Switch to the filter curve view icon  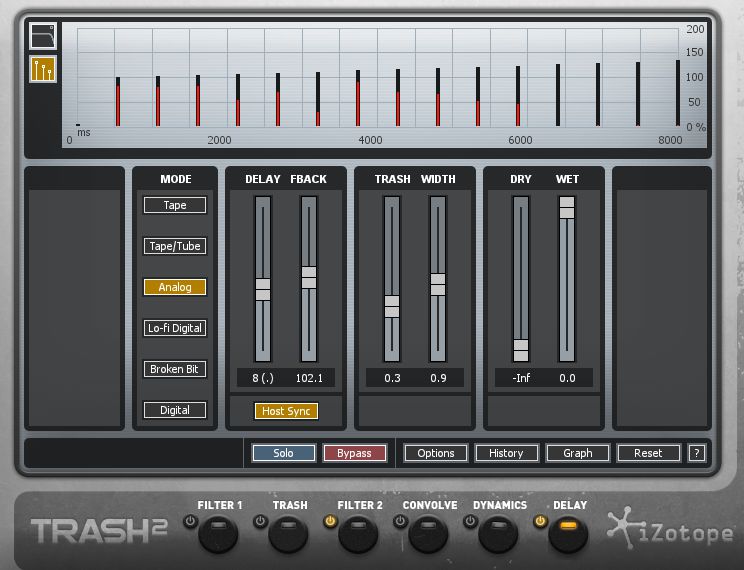(x=43, y=36)
